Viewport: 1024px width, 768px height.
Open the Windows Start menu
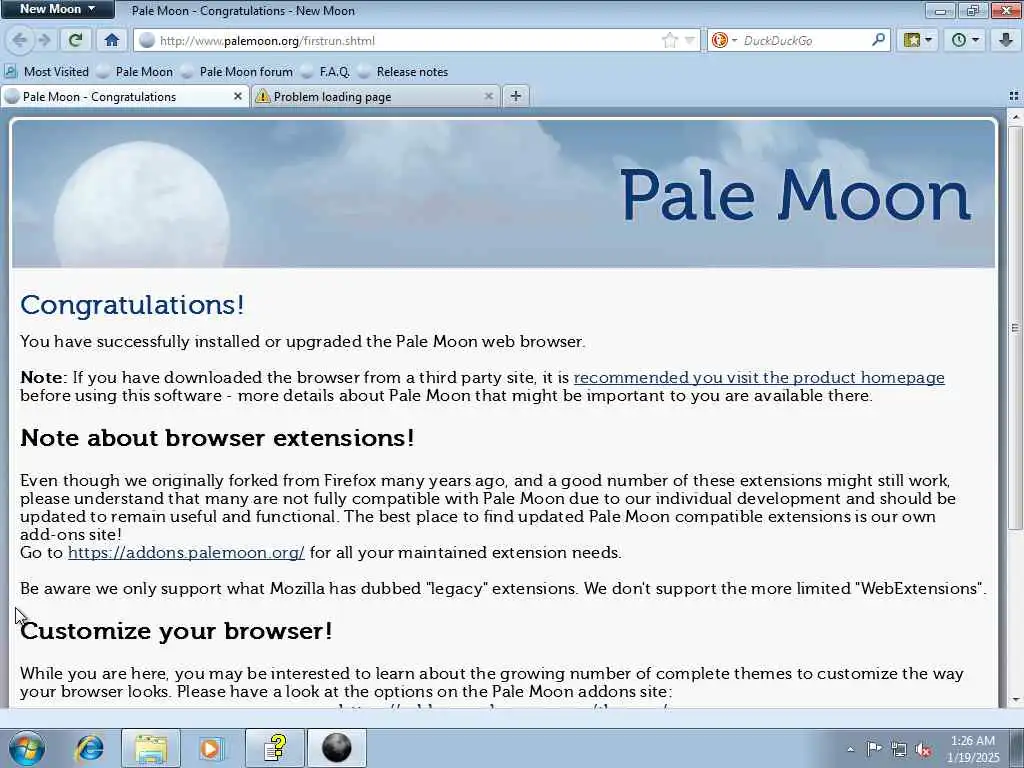point(27,748)
